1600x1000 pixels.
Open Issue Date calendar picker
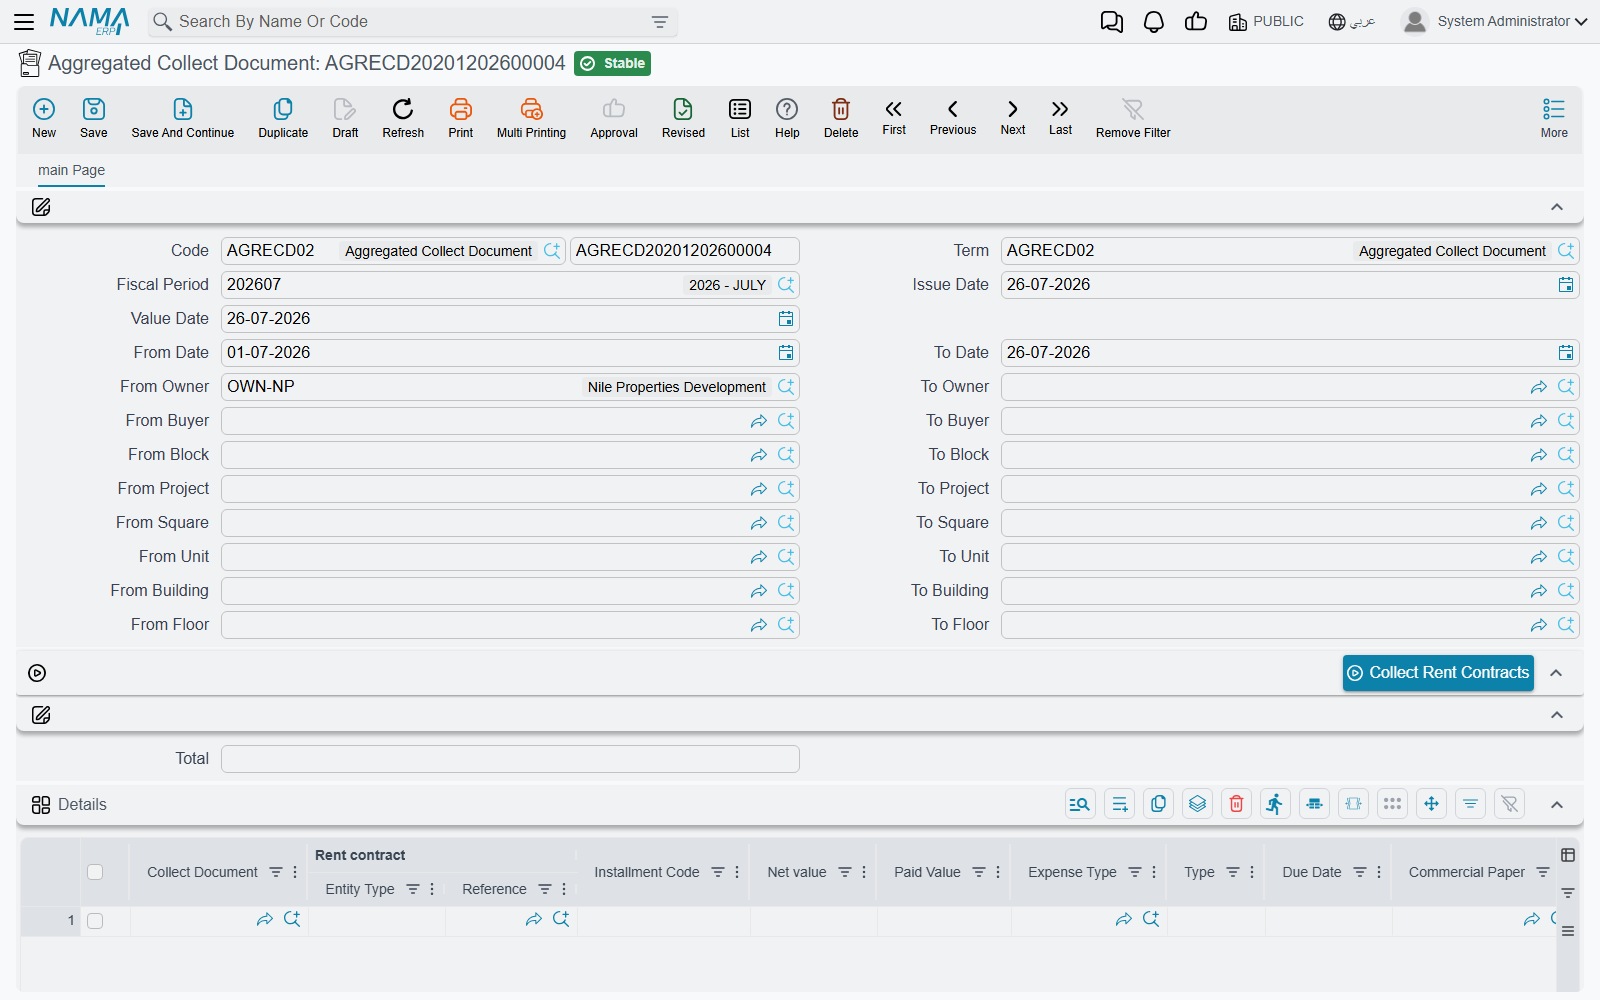pyautogui.click(x=1566, y=285)
